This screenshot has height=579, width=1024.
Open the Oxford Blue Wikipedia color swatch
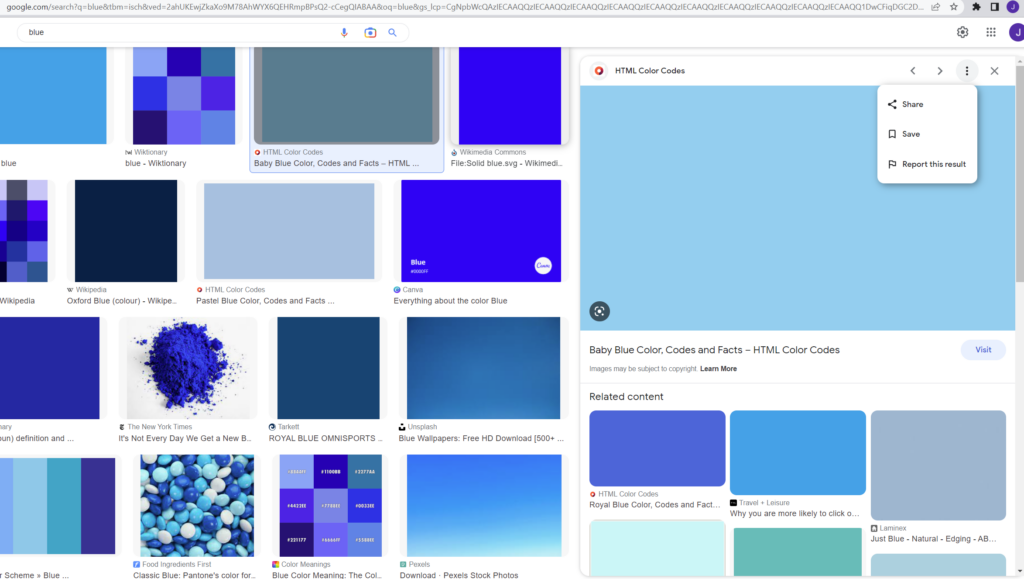pos(125,231)
